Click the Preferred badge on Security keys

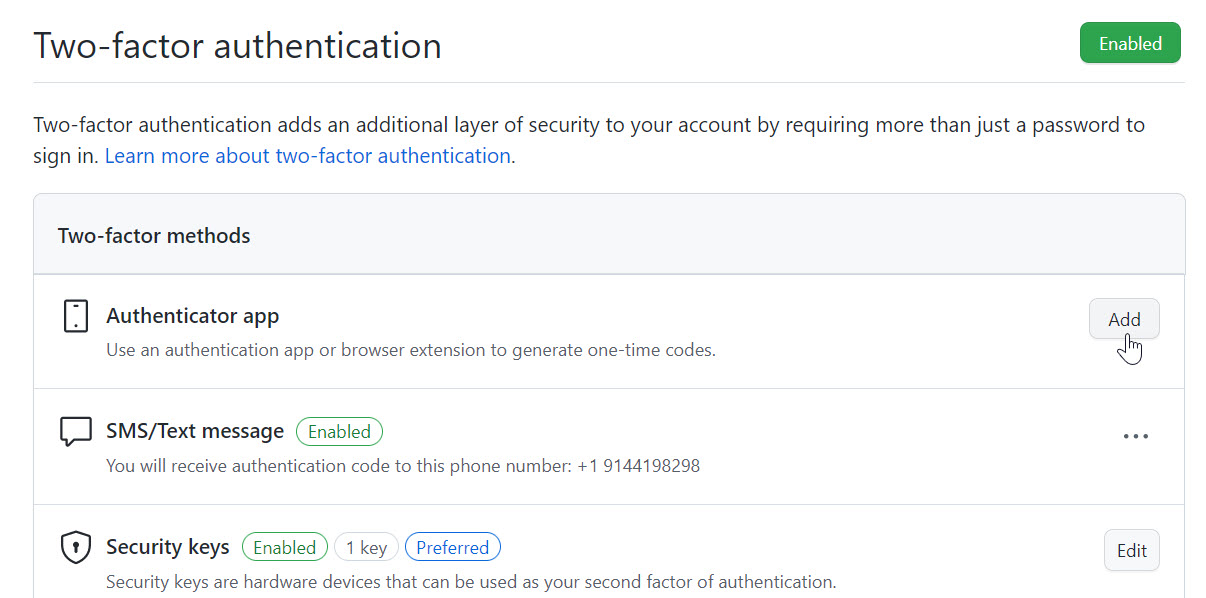pos(452,547)
